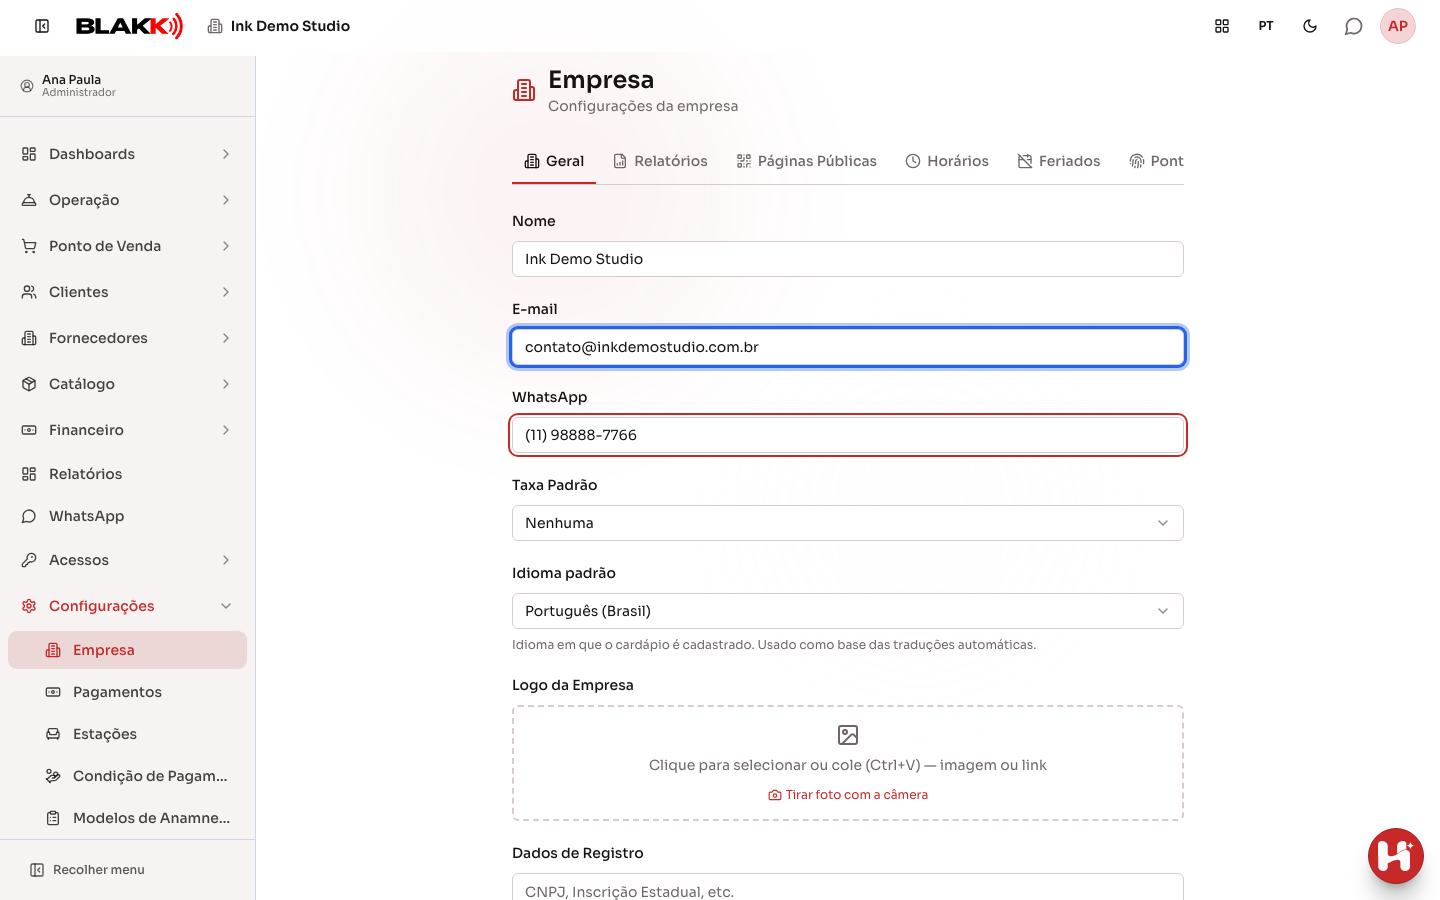Expand the Dashboards menu chevron
This screenshot has height=900, width=1440.
coord(226,154)
